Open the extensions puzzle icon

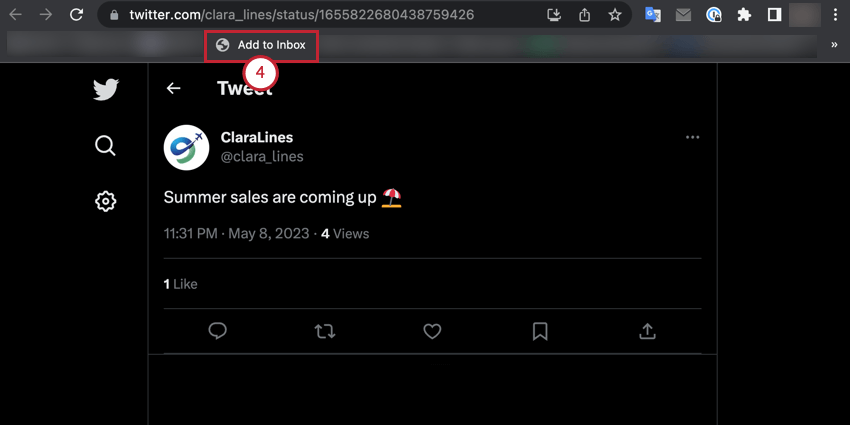[x=744, y=15]
